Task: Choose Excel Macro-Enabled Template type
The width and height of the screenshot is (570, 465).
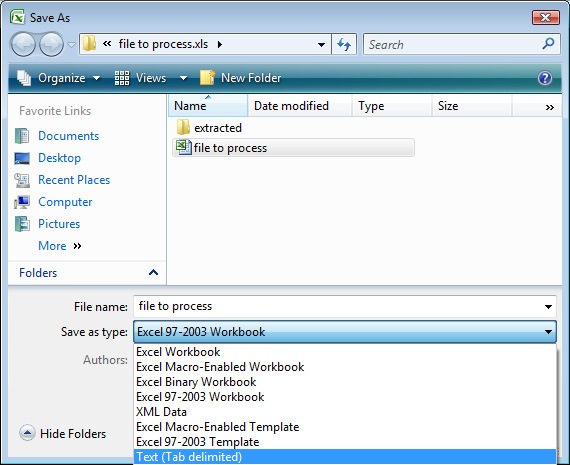Action: tap(345, 426)
